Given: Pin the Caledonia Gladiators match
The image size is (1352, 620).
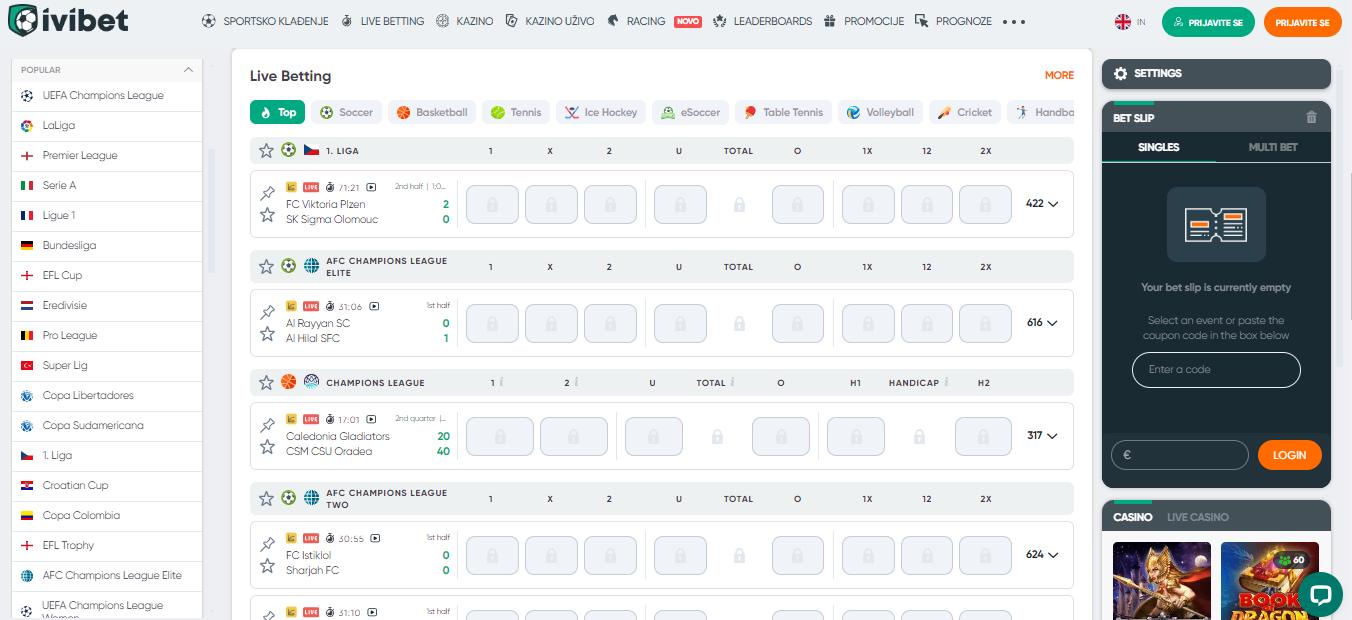Looking at the screenshot, I should tap(267, 425).
